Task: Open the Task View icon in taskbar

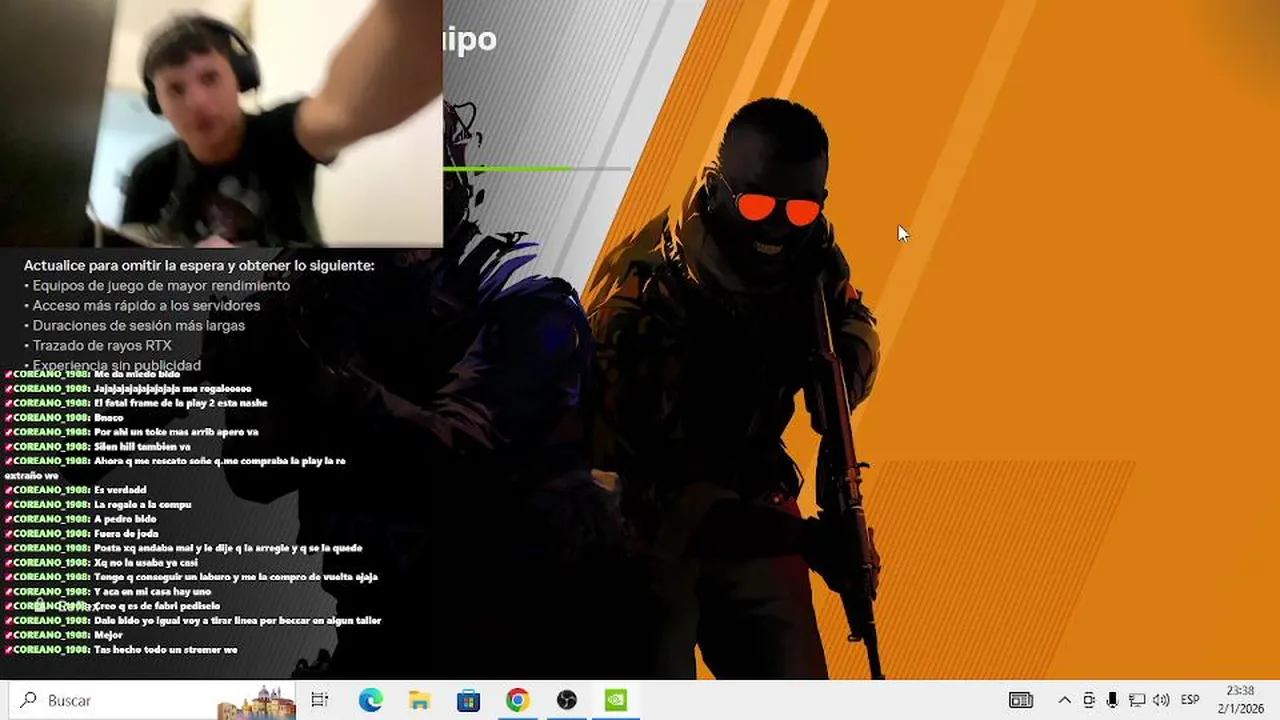Action: tap(319, 700)
